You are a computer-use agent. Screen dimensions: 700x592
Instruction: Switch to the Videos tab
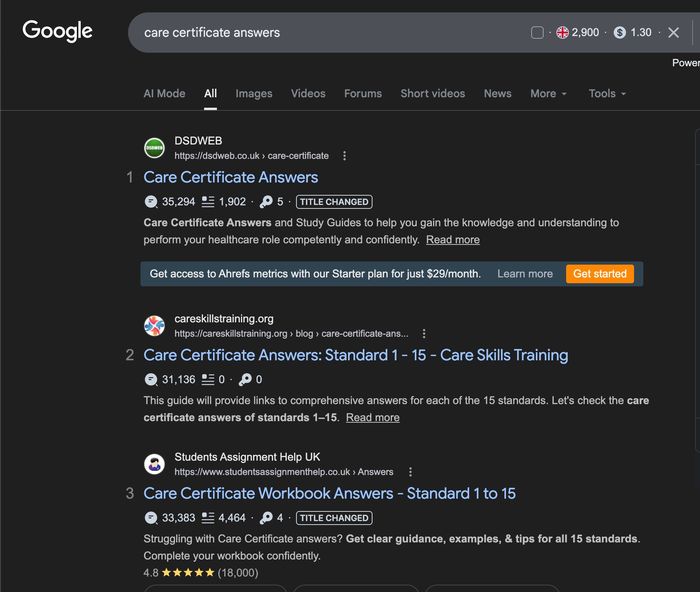[x=308, y=94]
